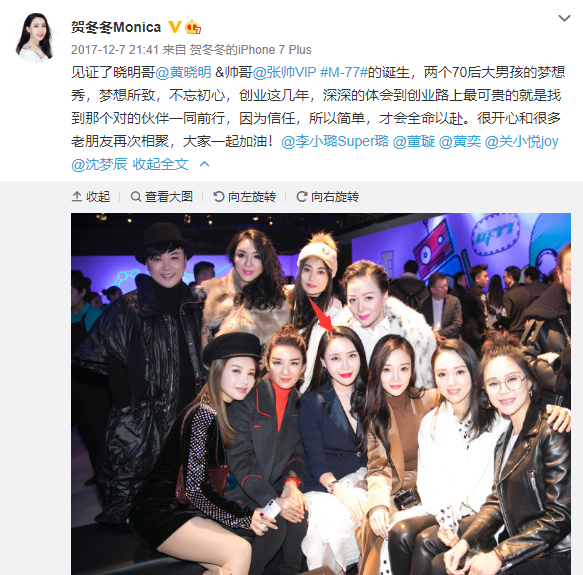Click the 贺冬冬Monica profile avatar
The image size is (583, 575).
[35, 37]
